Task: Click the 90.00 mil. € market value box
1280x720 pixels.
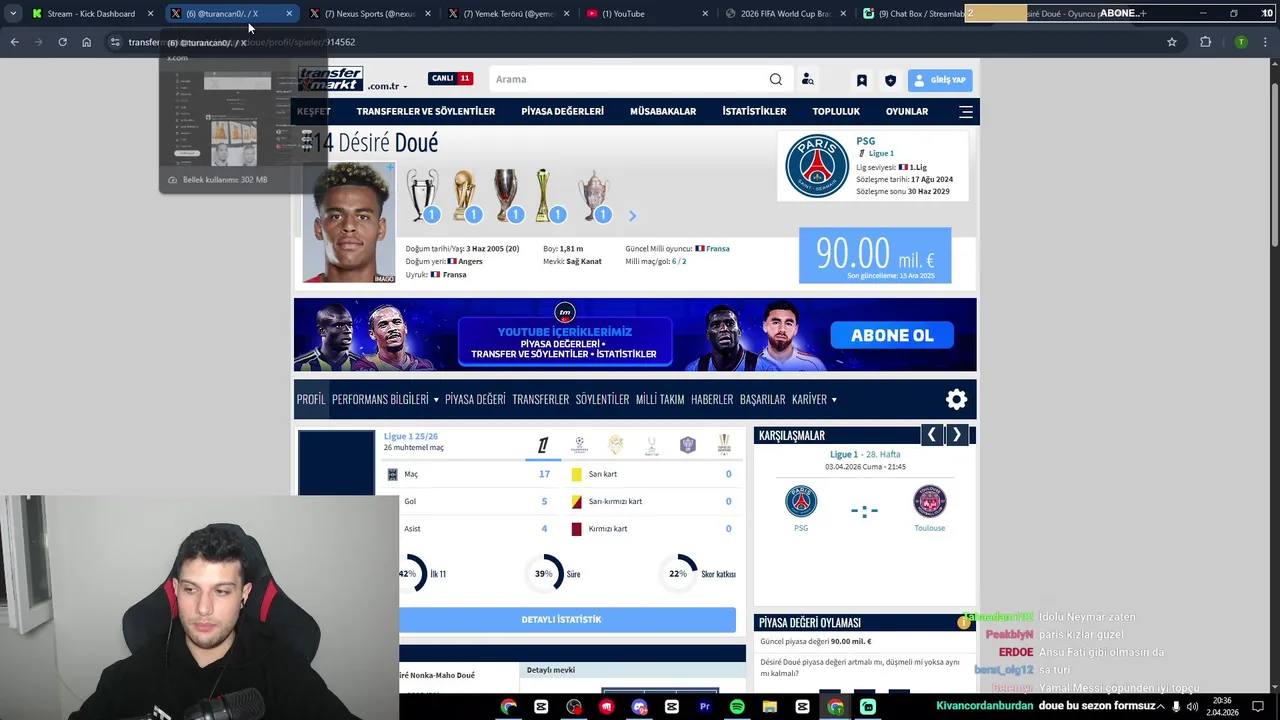Action: (875, 255)
